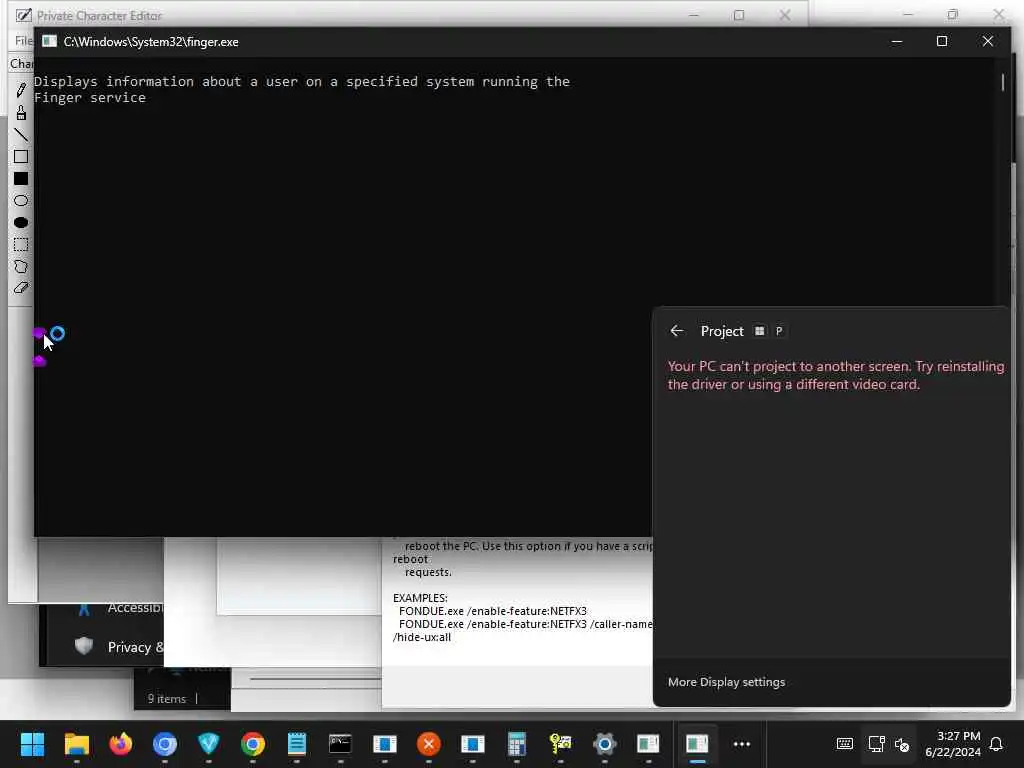Click the finger.exe title bar path text
1024x768 pixels.
coord(151,42)
